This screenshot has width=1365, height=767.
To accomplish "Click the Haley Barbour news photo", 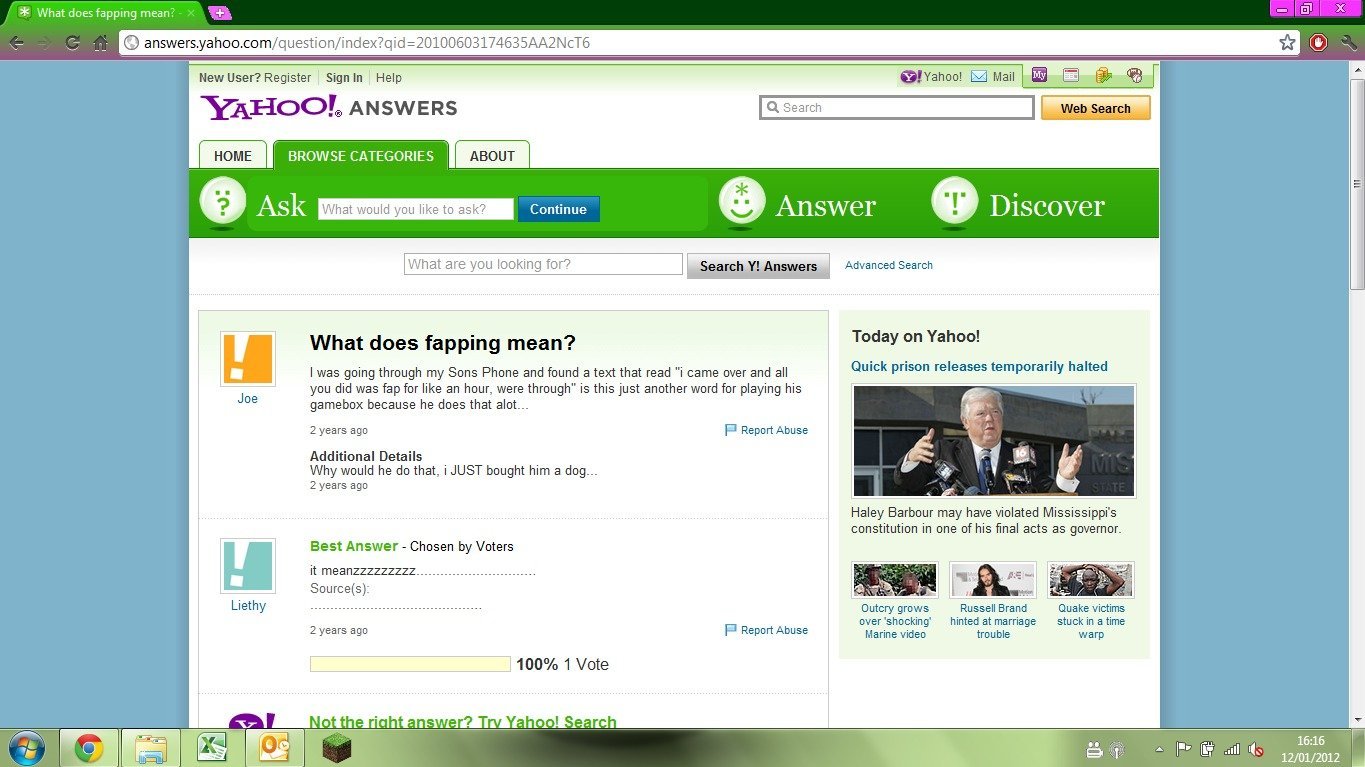I will pyautogui.click(x=993, y=441).
